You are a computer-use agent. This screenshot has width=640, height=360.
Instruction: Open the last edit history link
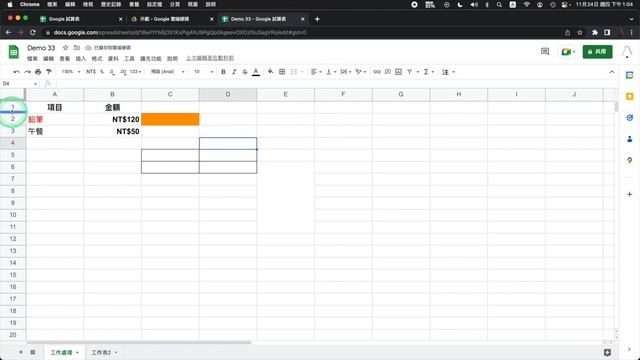click(210, 58)
